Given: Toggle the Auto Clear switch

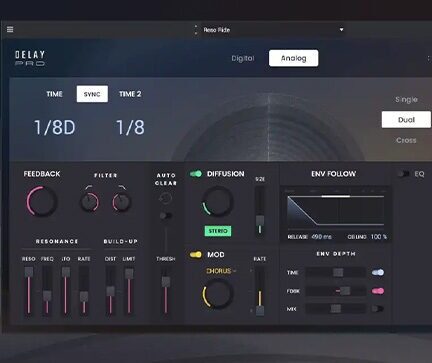Looking at the screenshot, I should coord(165,215).
